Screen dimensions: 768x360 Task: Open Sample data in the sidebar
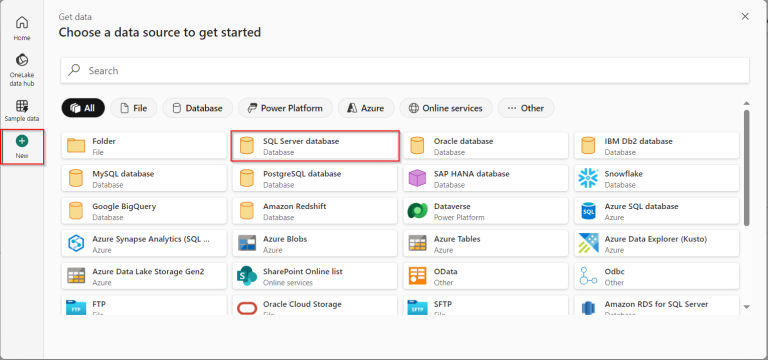click(22, 111)
